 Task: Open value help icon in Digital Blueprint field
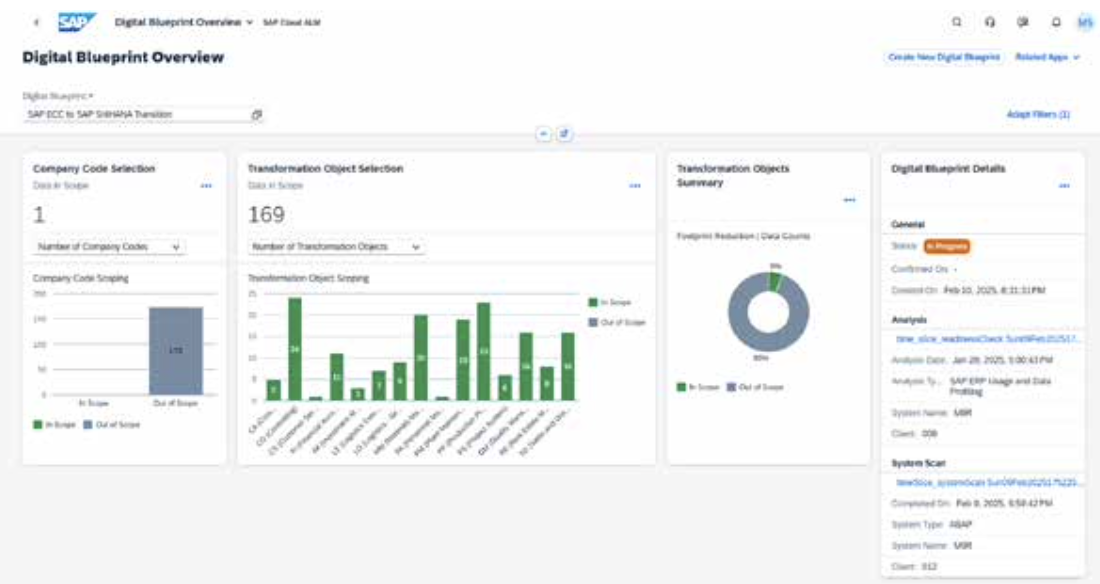[x=257, y=115]
